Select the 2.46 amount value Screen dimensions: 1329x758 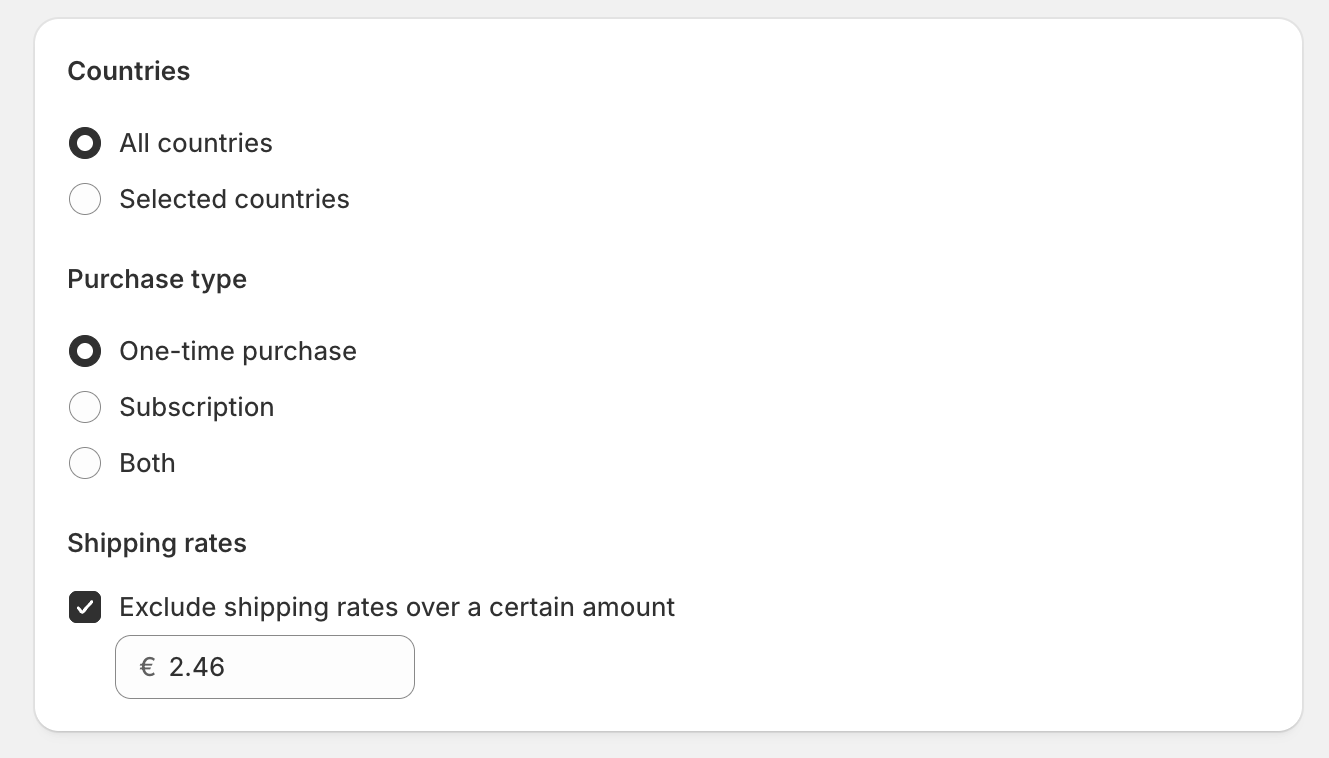(196, 667)
